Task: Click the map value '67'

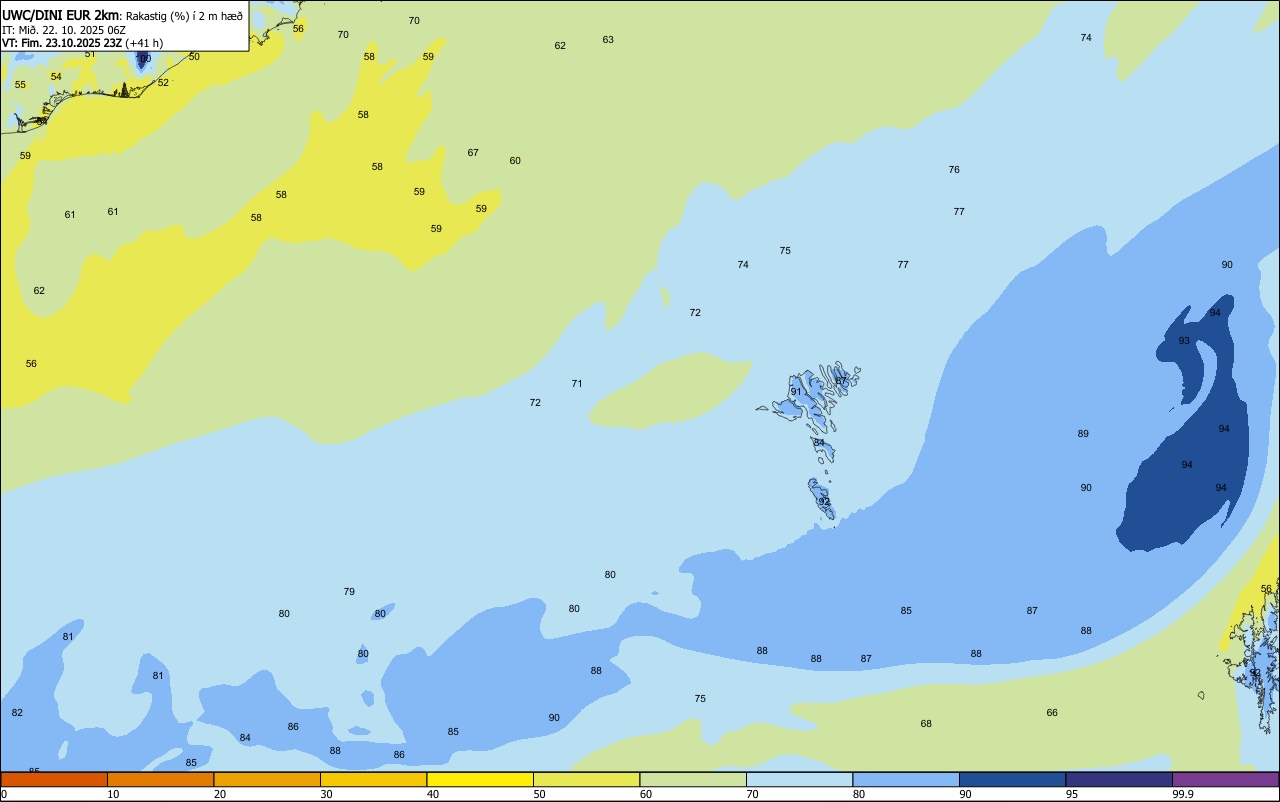Action: tap(473, 153)
